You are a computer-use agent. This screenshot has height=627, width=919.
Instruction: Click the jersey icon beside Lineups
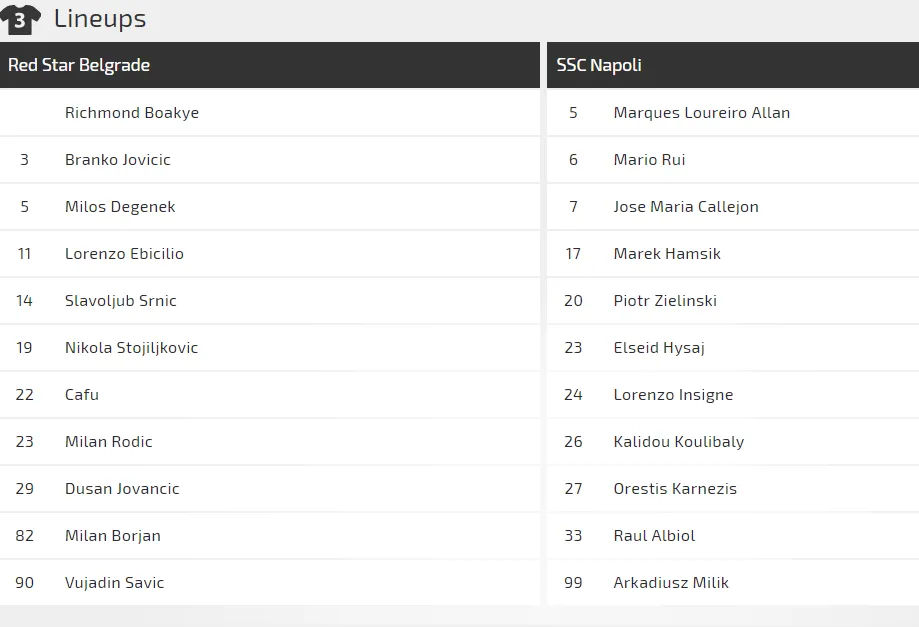pyautogui.click(x=21, y=19)
